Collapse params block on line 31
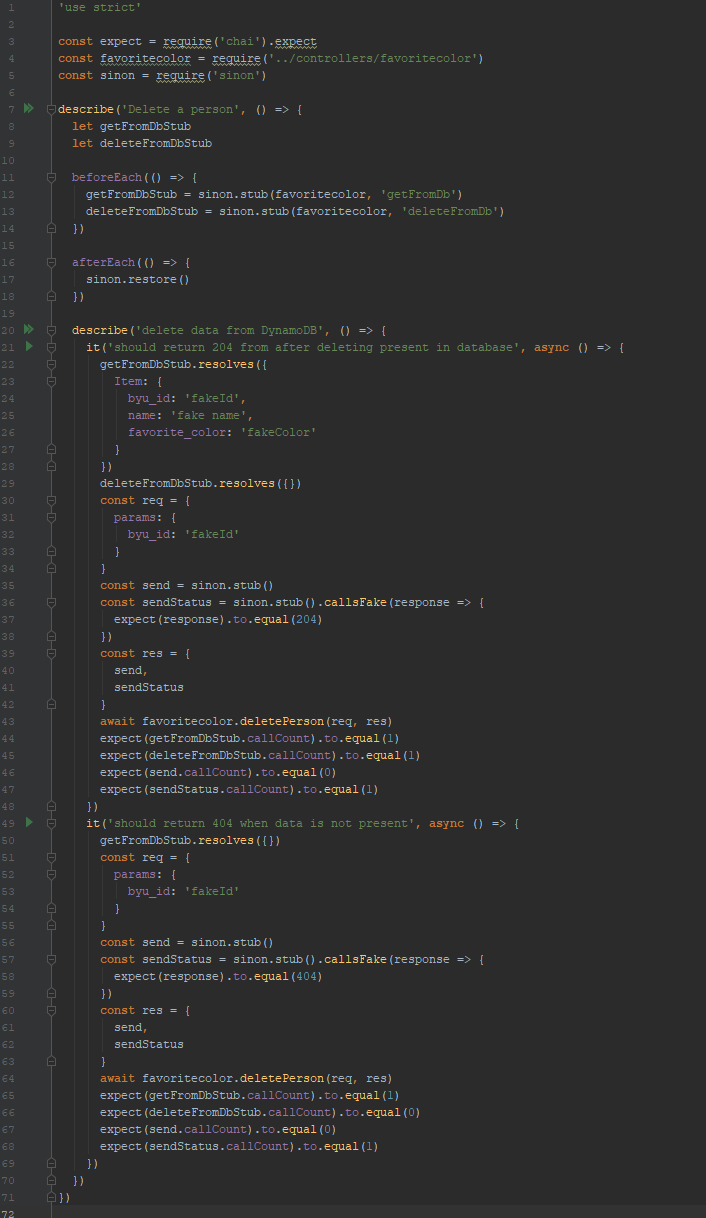The width and height of the screenshot is (706, 1218). tap(51, 517)
